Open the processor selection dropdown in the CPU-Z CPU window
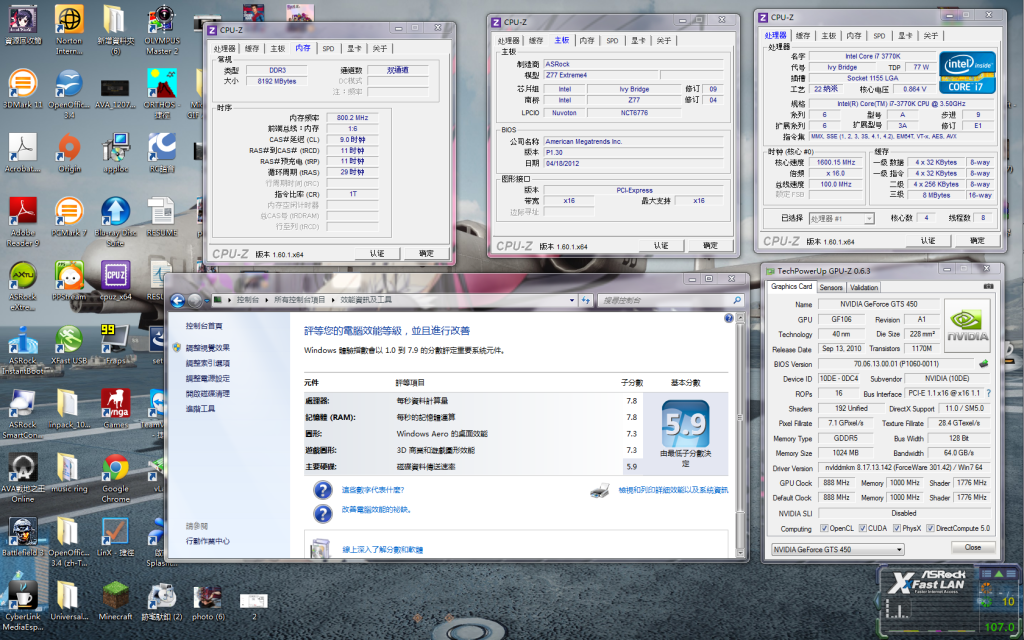Image resolution: width=1024 pixels, height=640 pixels. [x=841, y=218]
